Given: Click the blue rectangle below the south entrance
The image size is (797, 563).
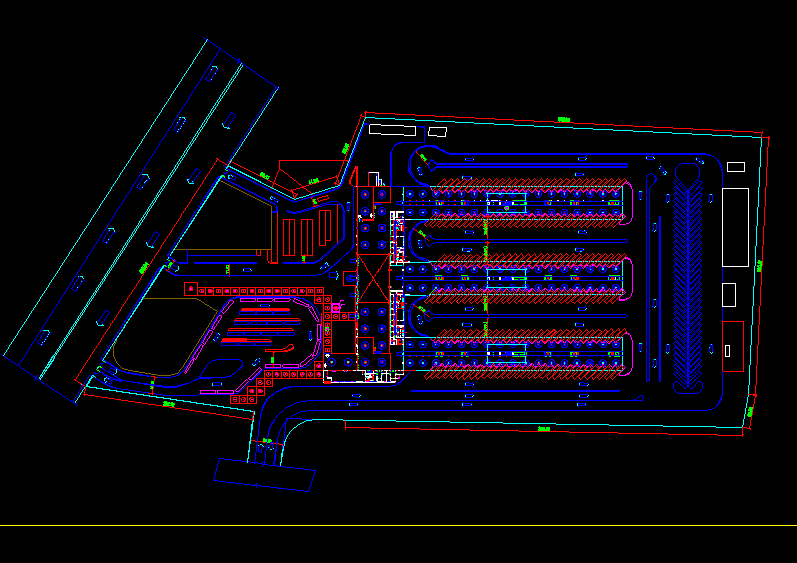Looking at the screenshot, I should point(264,473).
